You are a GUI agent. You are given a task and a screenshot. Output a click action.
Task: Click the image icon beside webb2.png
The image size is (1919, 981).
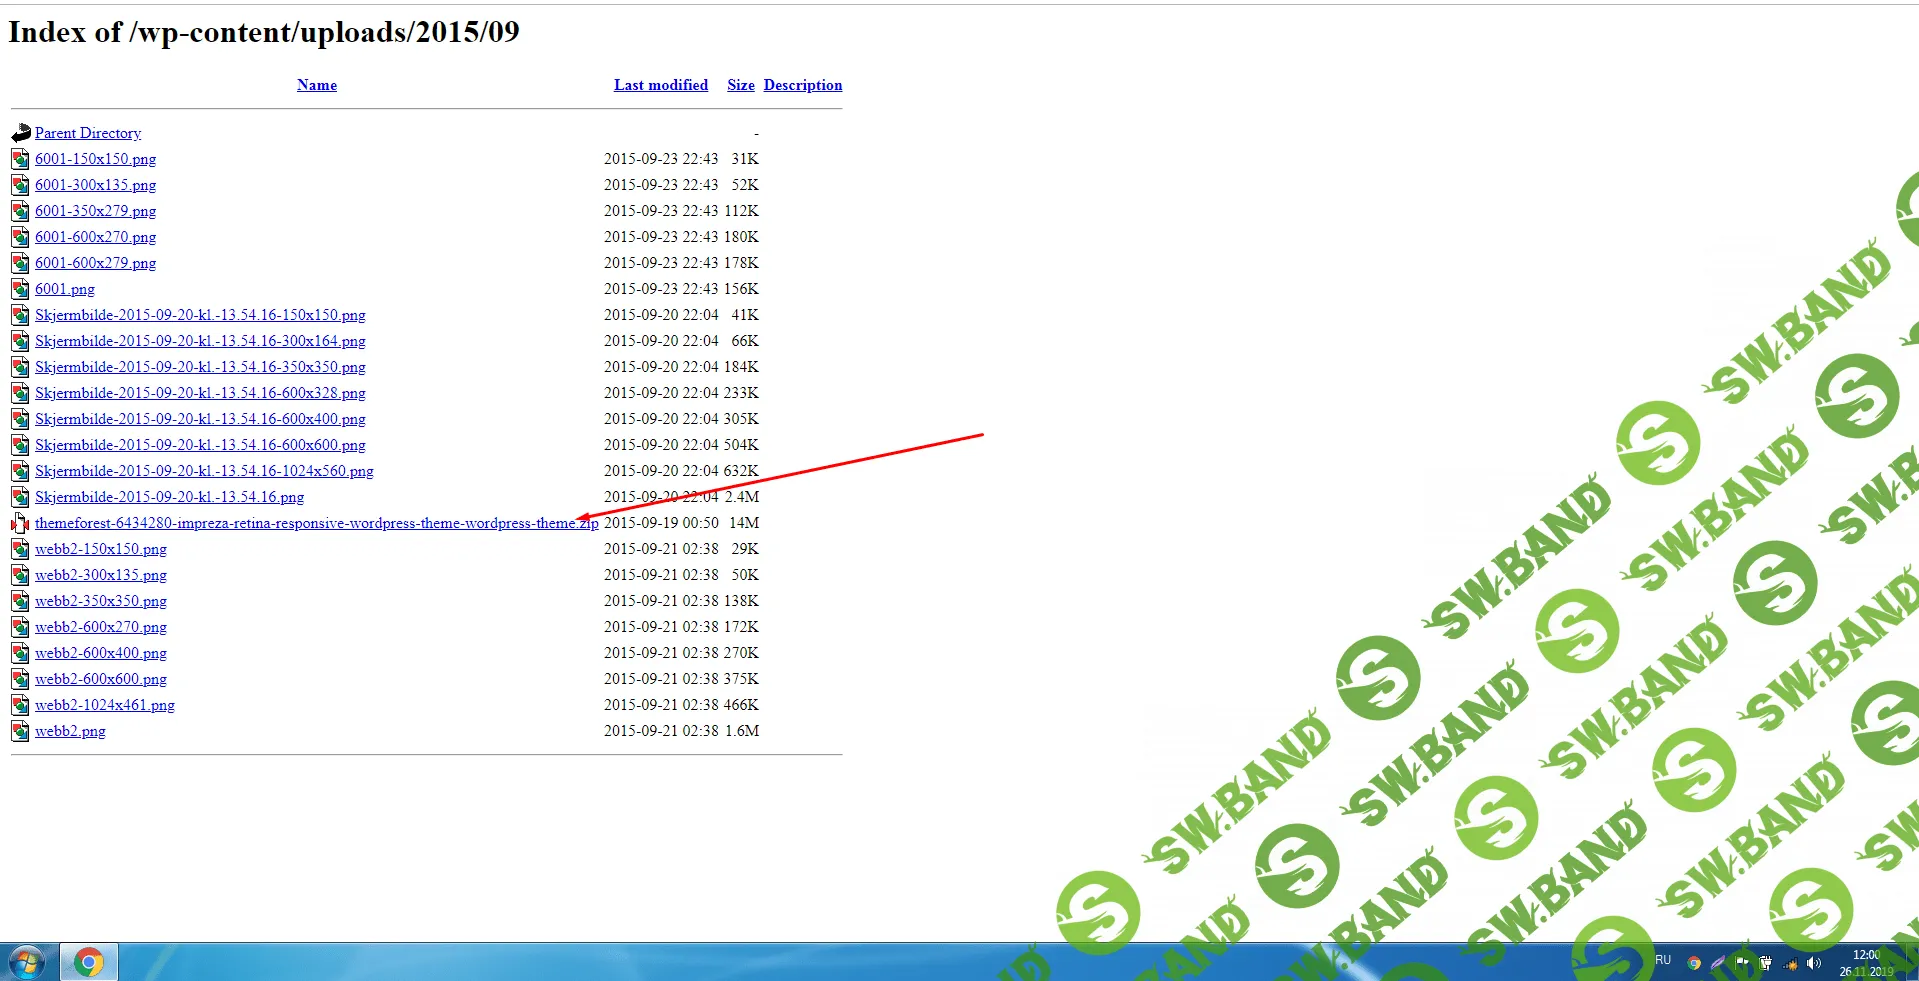(20, 731)
